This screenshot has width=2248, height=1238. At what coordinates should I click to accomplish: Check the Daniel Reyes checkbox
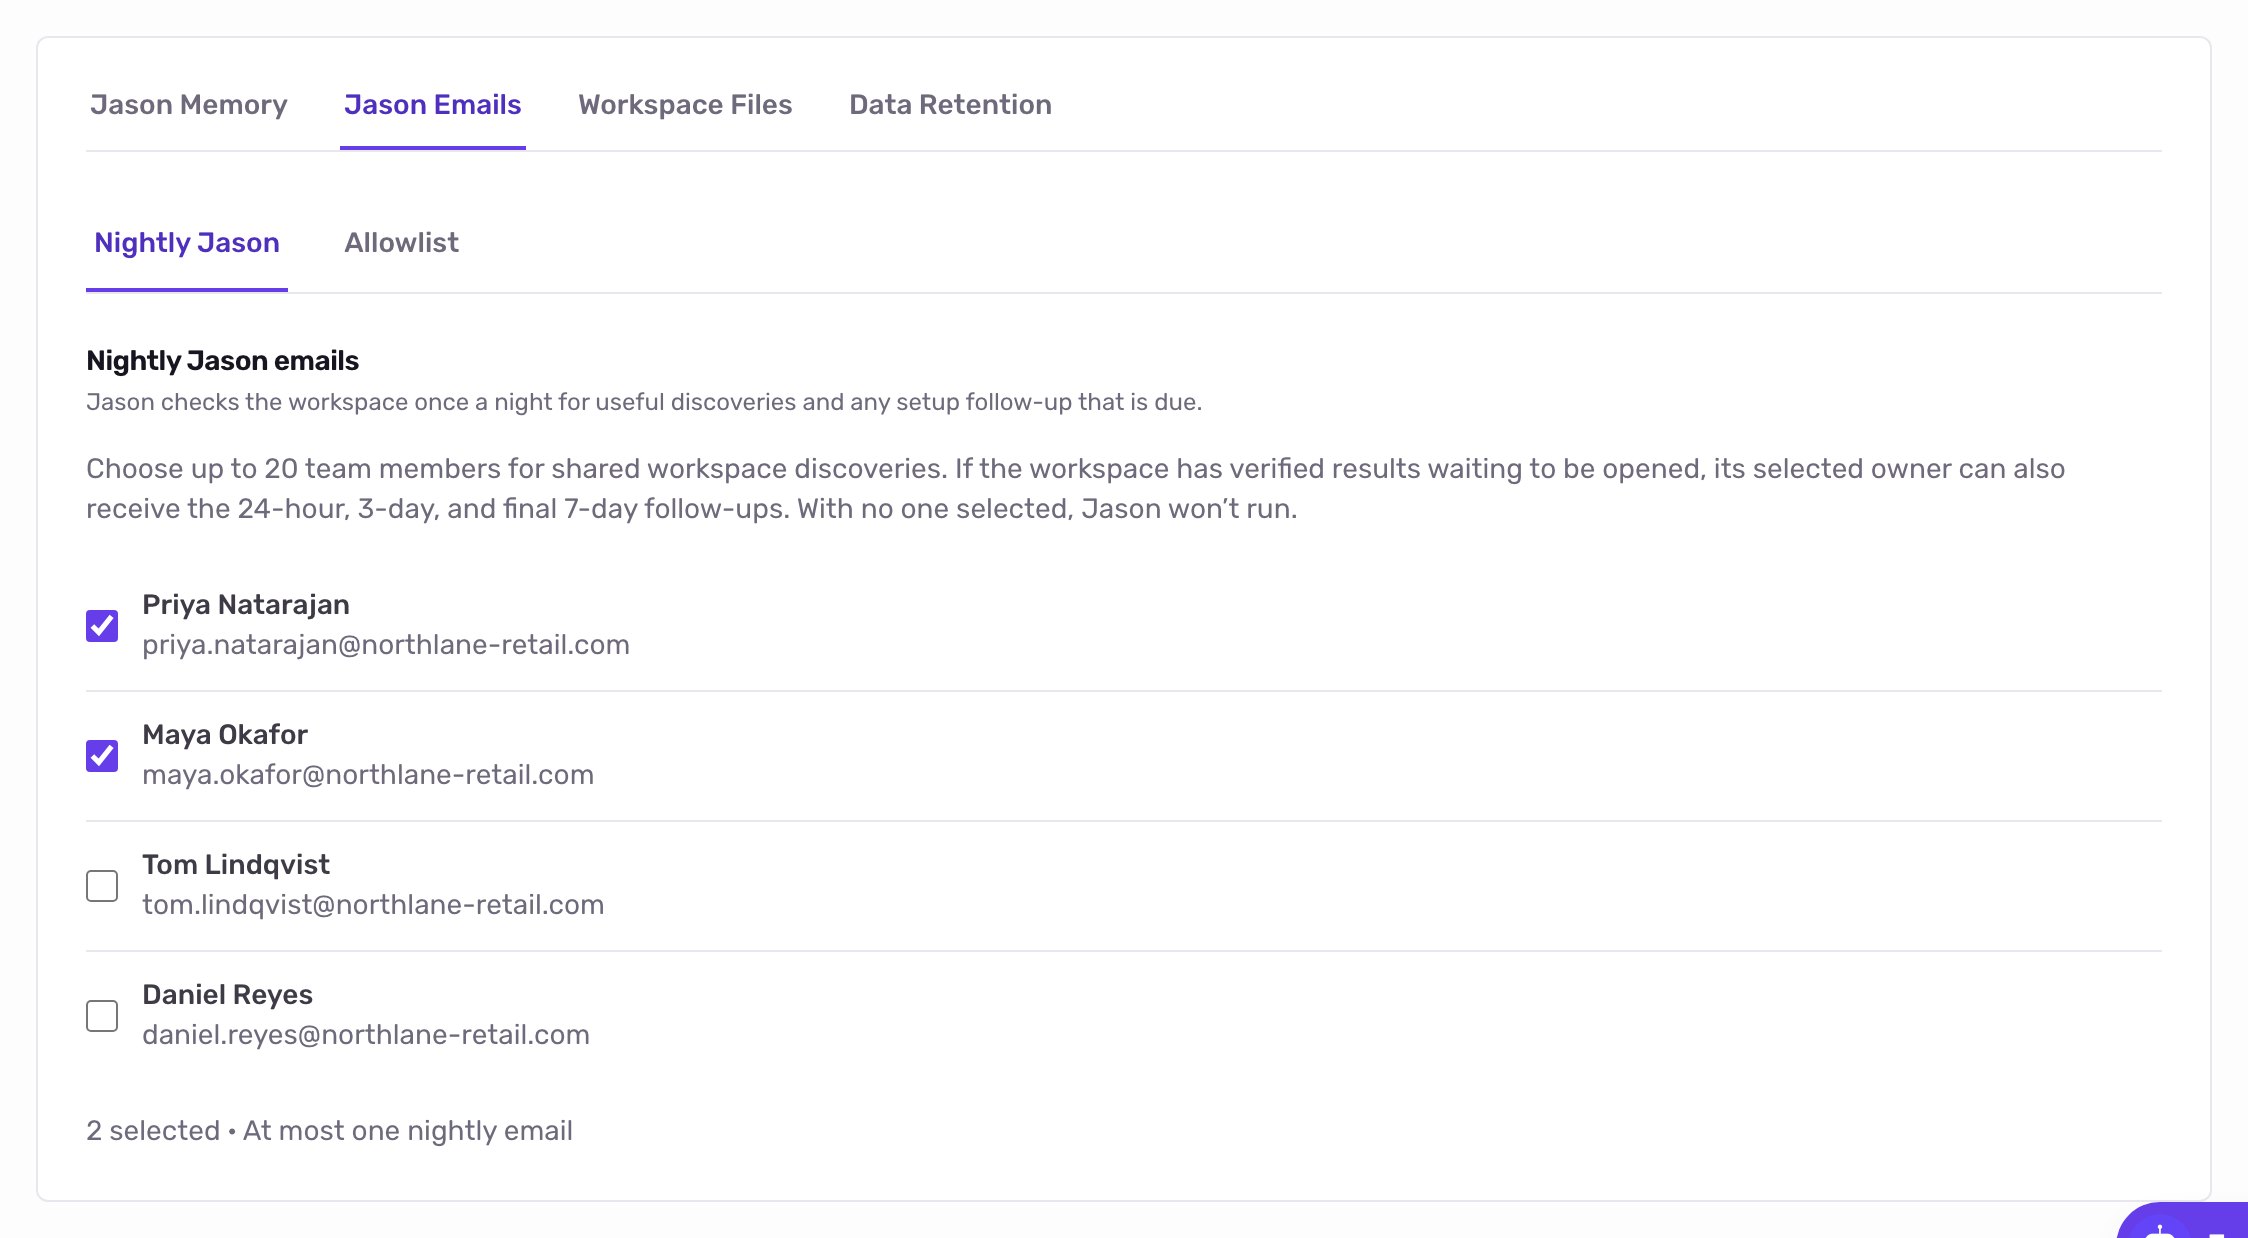102,1016
